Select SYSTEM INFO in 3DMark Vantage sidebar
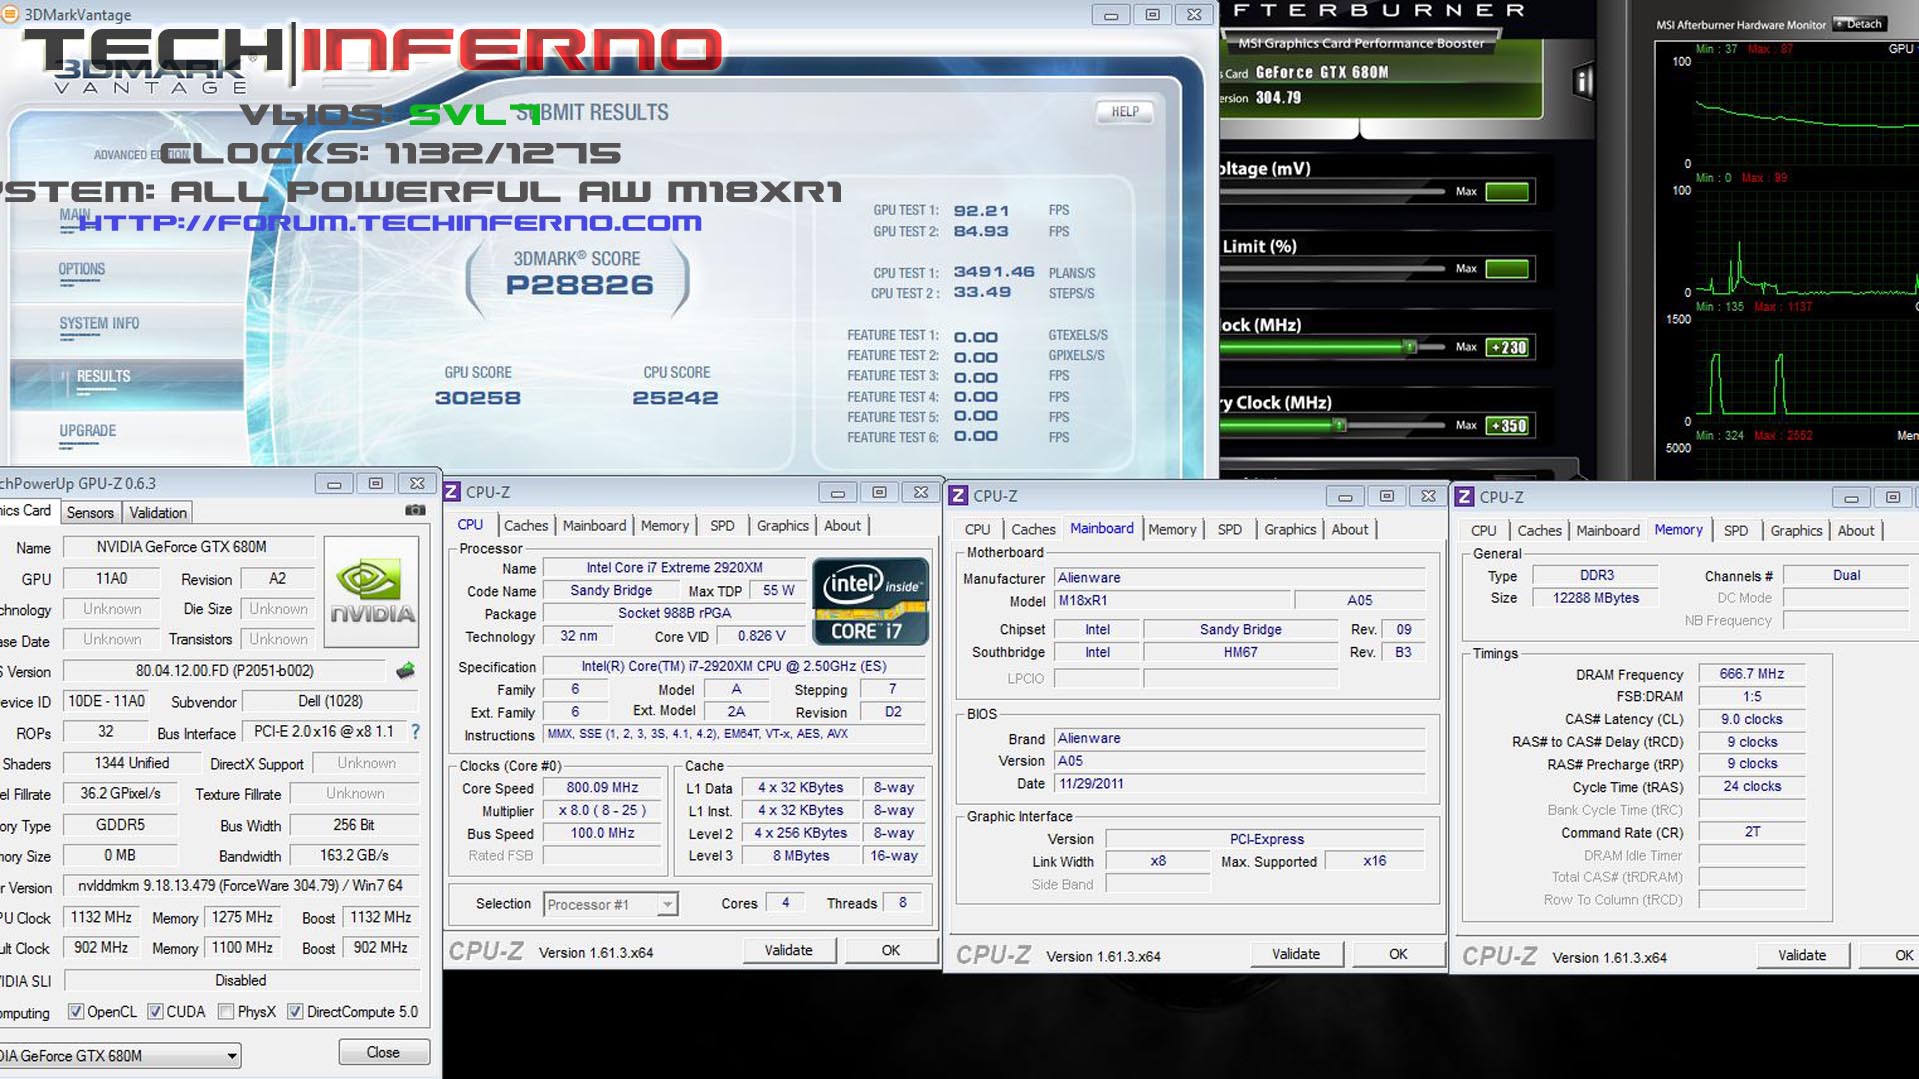 coord(99,323)
